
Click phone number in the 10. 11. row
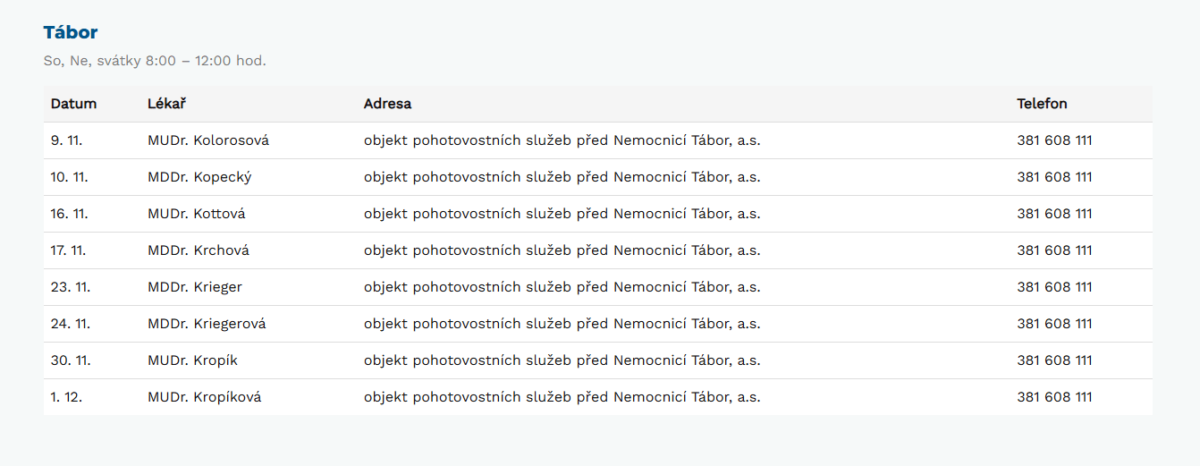pyautogui.click(x=1054, y=177)
